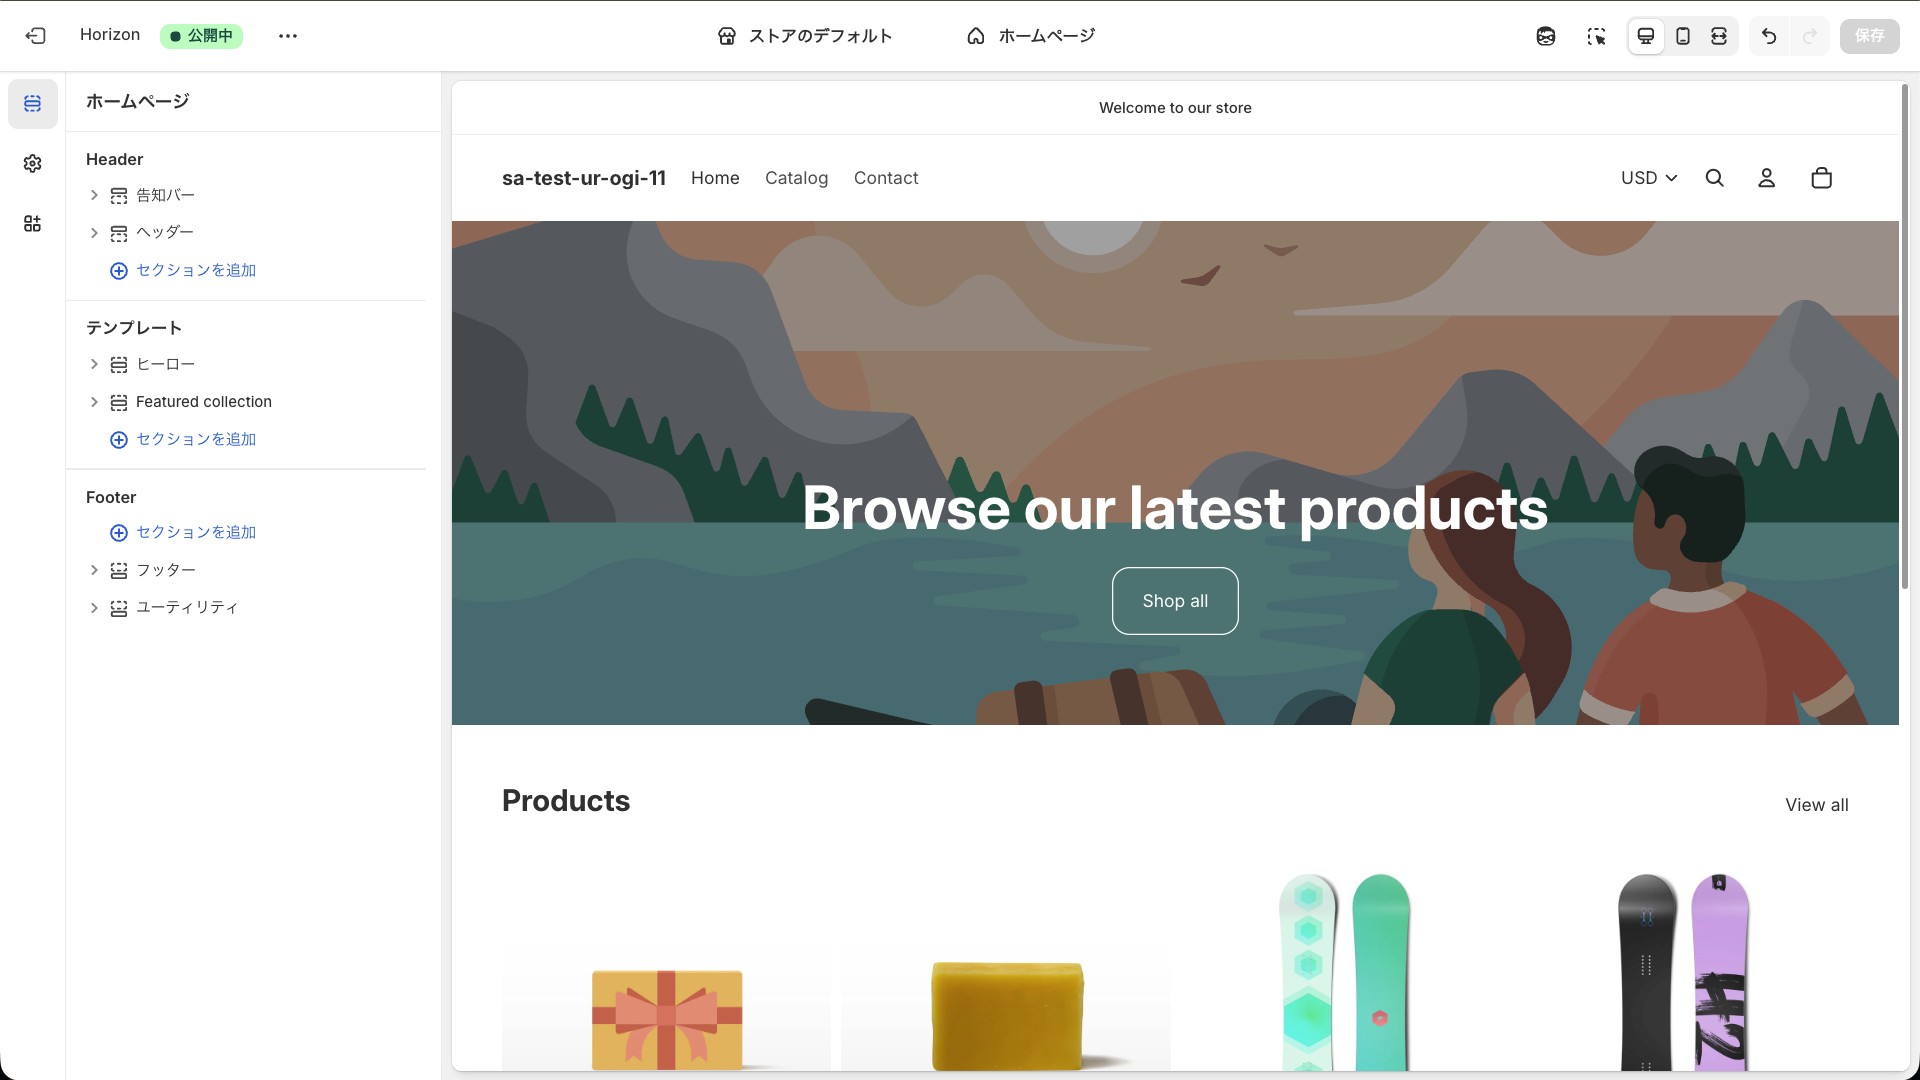1920x1080 pixels.
Task: Toggle fullscreen preview icon
Action: coord(1719,36)
